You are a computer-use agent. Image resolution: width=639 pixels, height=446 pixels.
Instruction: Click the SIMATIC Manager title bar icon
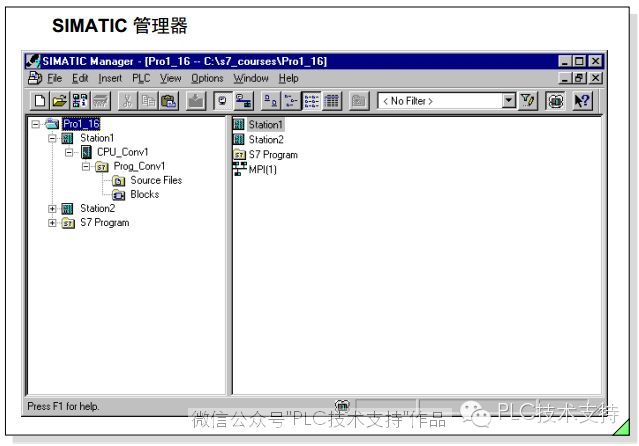pyautogui.click(x=33, y=61)
